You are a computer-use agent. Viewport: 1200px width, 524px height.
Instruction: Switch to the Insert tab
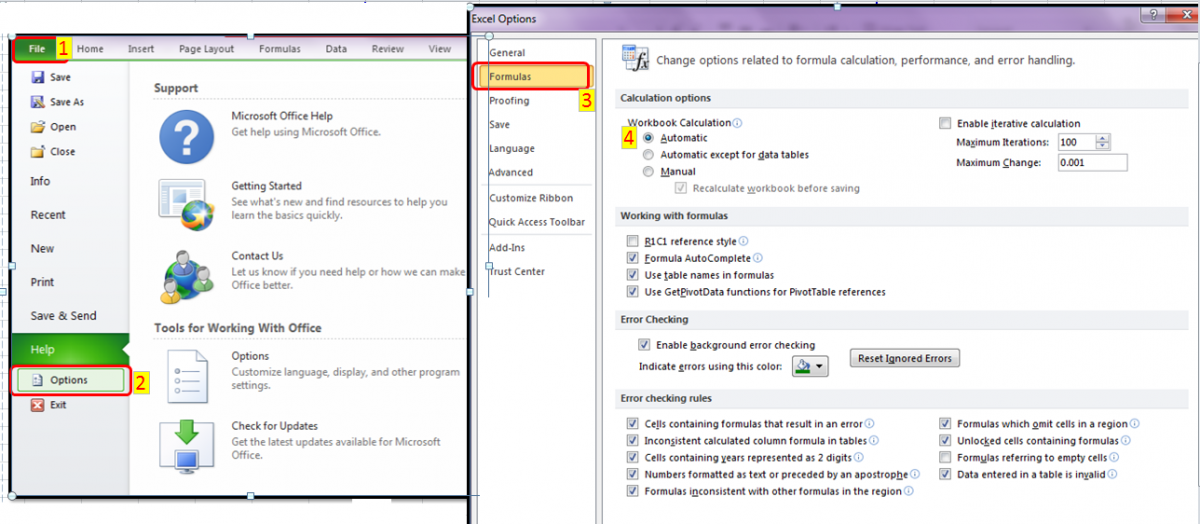141,48
